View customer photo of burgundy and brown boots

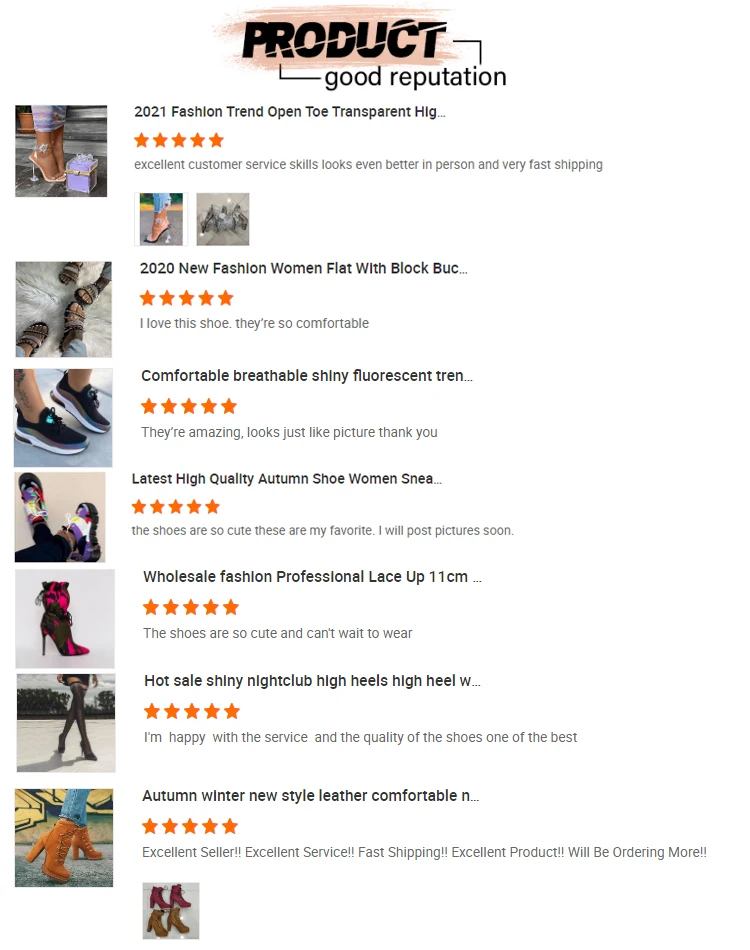[x=171, y=911]
